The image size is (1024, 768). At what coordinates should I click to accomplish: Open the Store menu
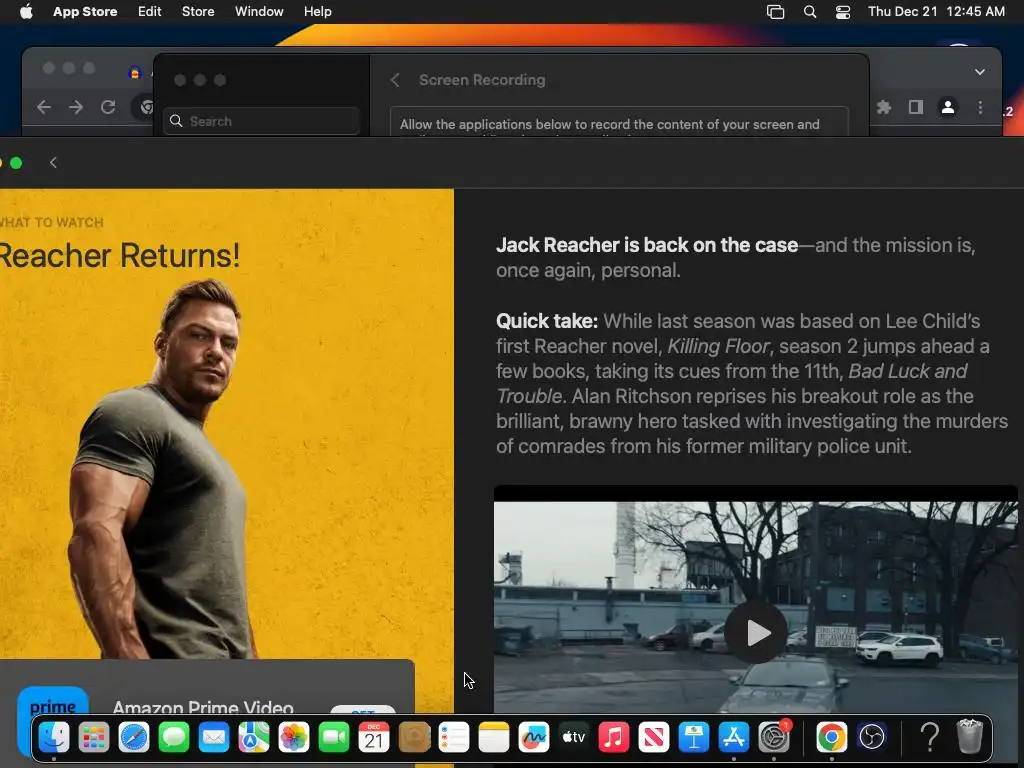pos(198,12)
